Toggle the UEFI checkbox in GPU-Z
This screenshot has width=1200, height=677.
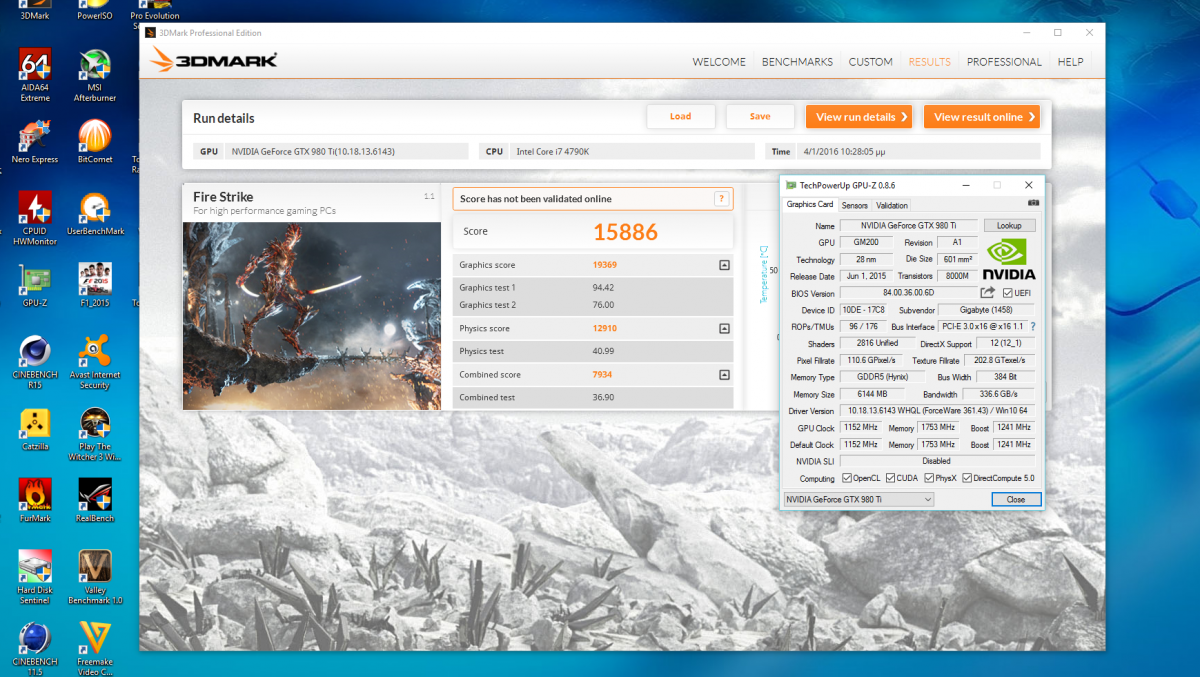pos(1008,293)
